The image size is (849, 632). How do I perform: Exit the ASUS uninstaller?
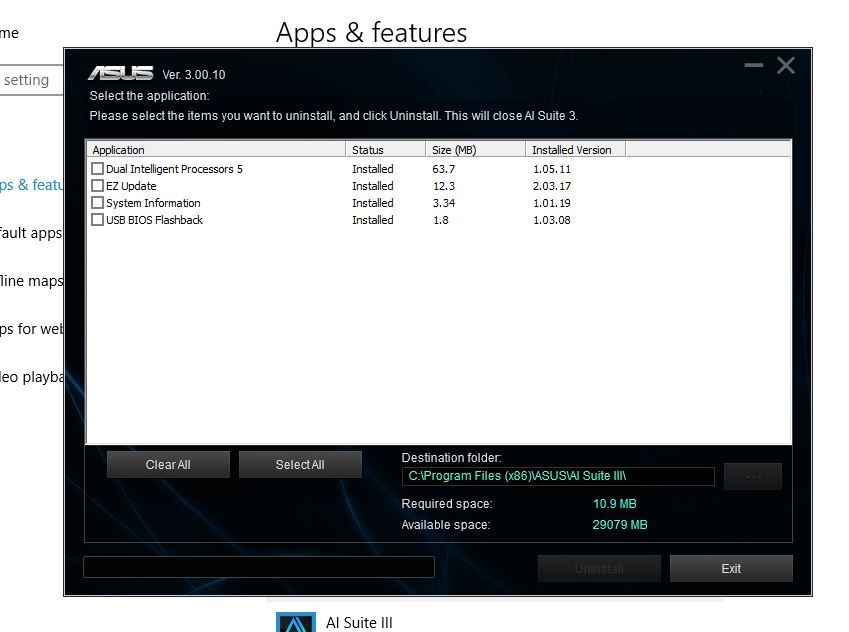coord(731,569)
